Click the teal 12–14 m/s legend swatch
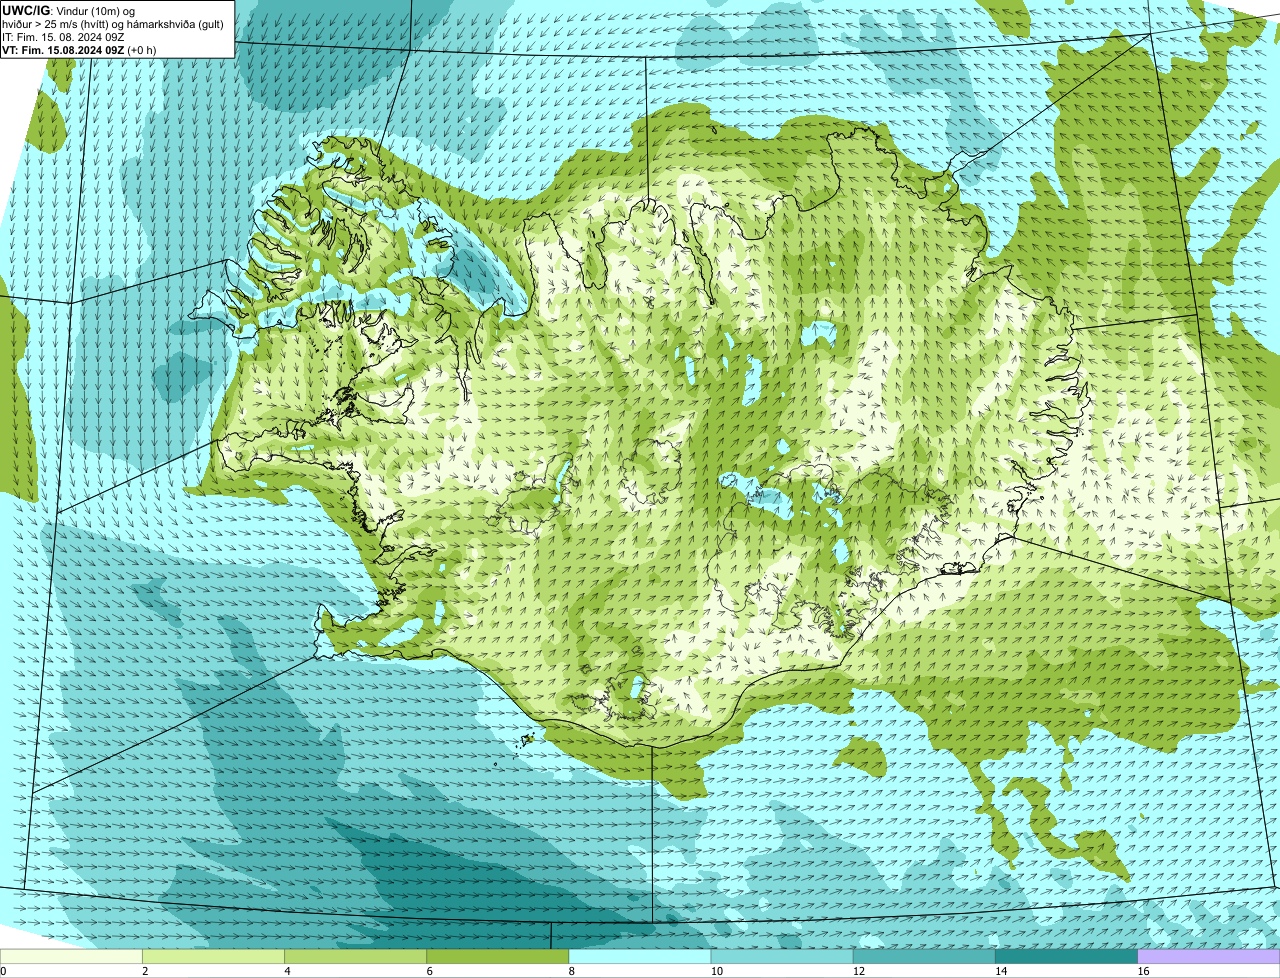Image resolution: width=1280 pixels, height=978 pixels. coord(924,957)
